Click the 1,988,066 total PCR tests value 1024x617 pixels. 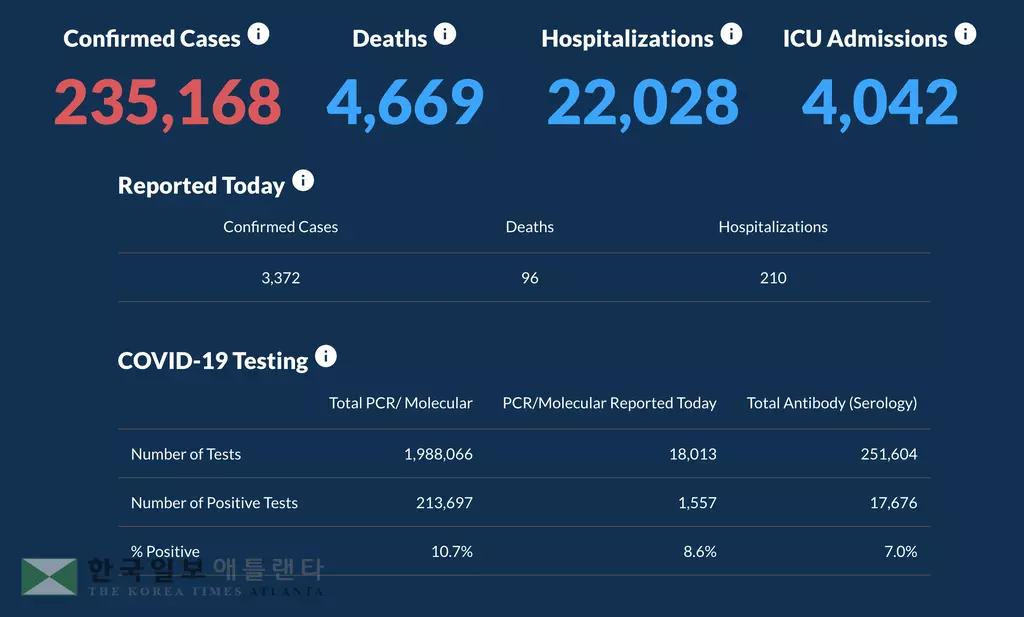[438, 454]
